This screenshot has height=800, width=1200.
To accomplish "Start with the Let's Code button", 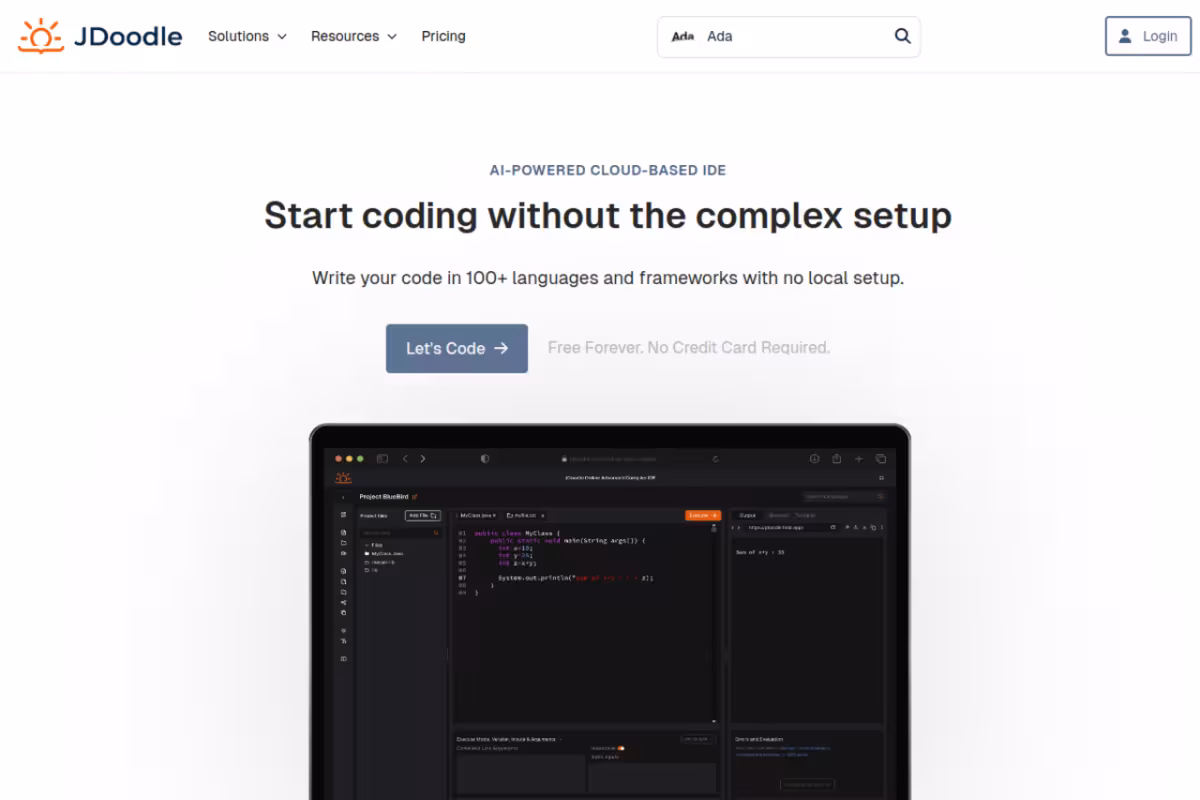I will [x=457, y=348].
